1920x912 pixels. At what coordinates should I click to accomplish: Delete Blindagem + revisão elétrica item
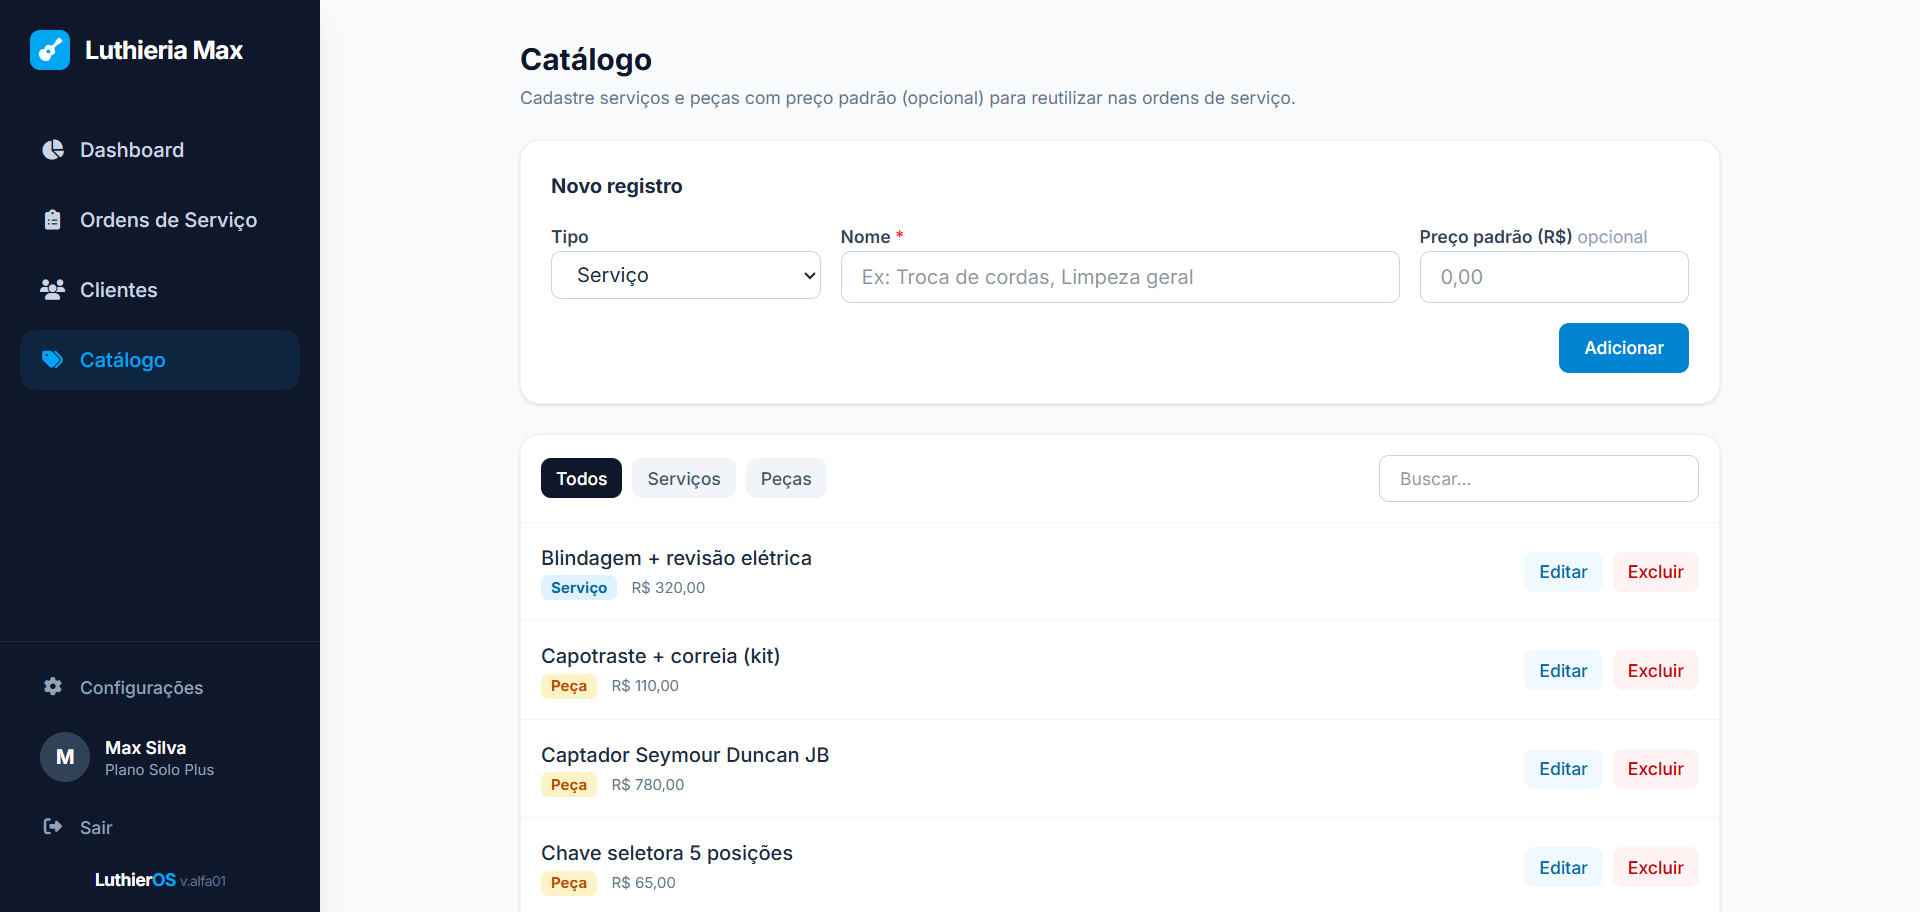pyautogui.click(x=1655, y=572)
